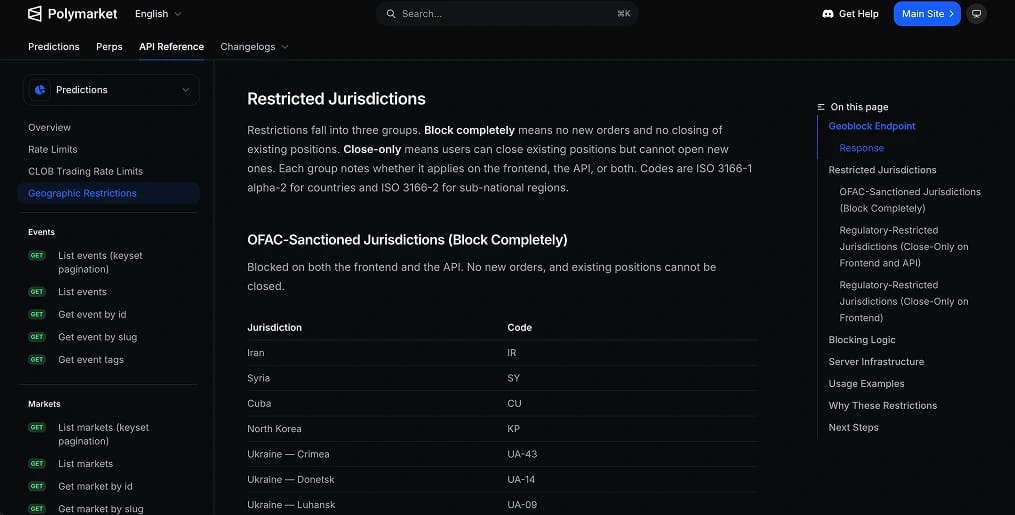Click the Polymarket logo icon
The height and width of the screenshot is (515, 1015).
point(35,14)
